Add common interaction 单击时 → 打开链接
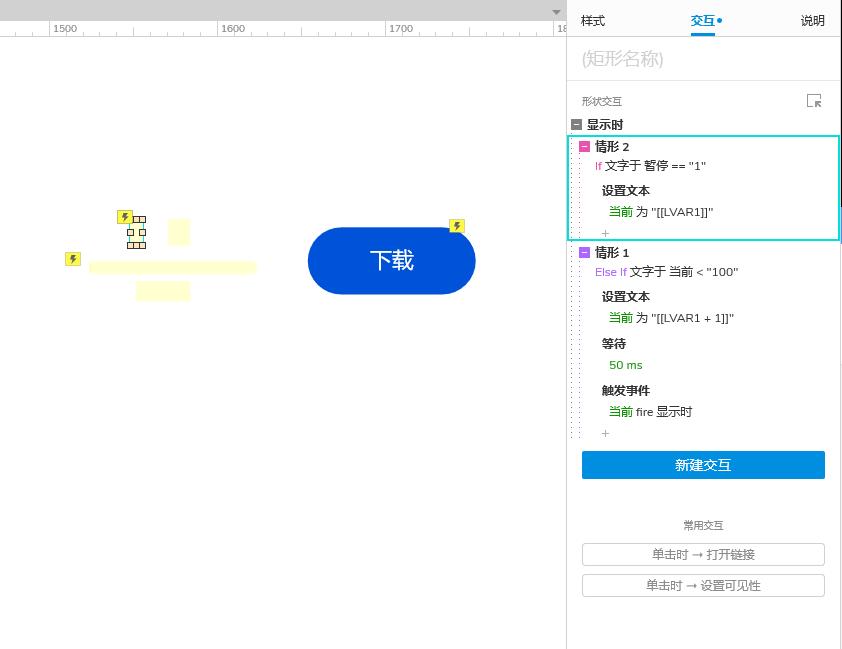This screenshot has height=649, width=842. 703,555
